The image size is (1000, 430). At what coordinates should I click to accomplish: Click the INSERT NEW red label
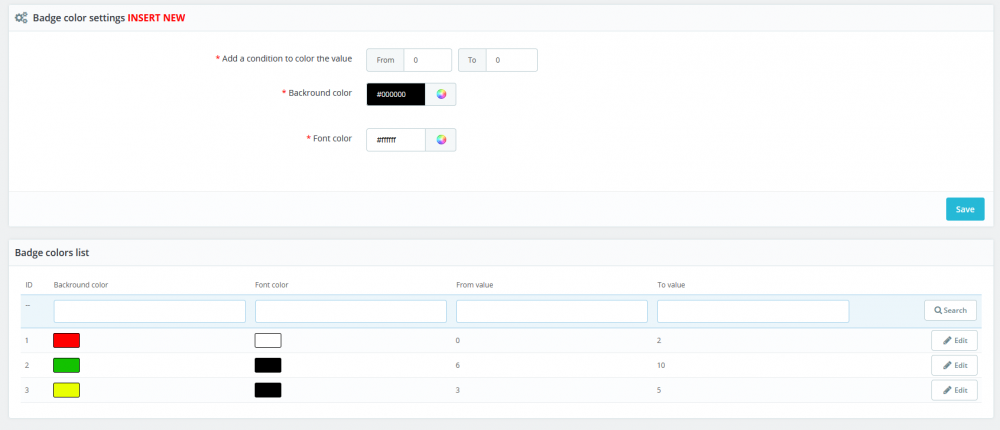click(156, 19)
